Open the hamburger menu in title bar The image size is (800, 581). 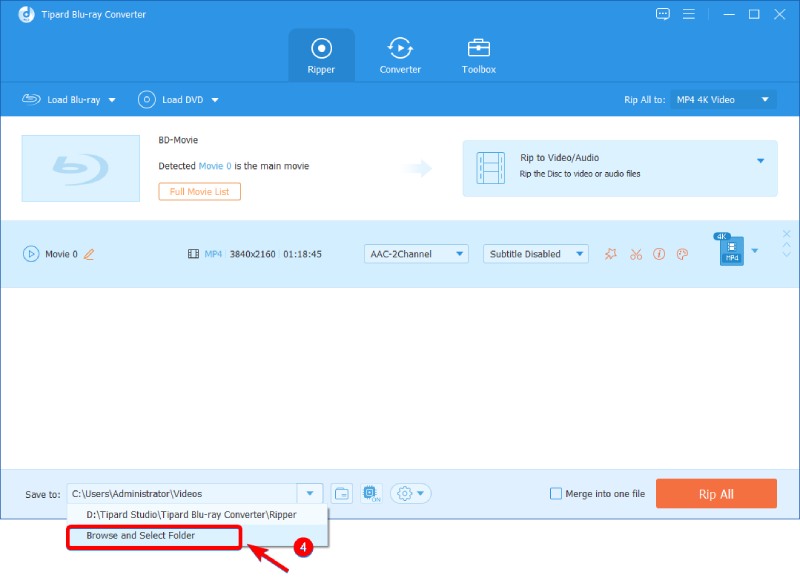tap(689, 14)
